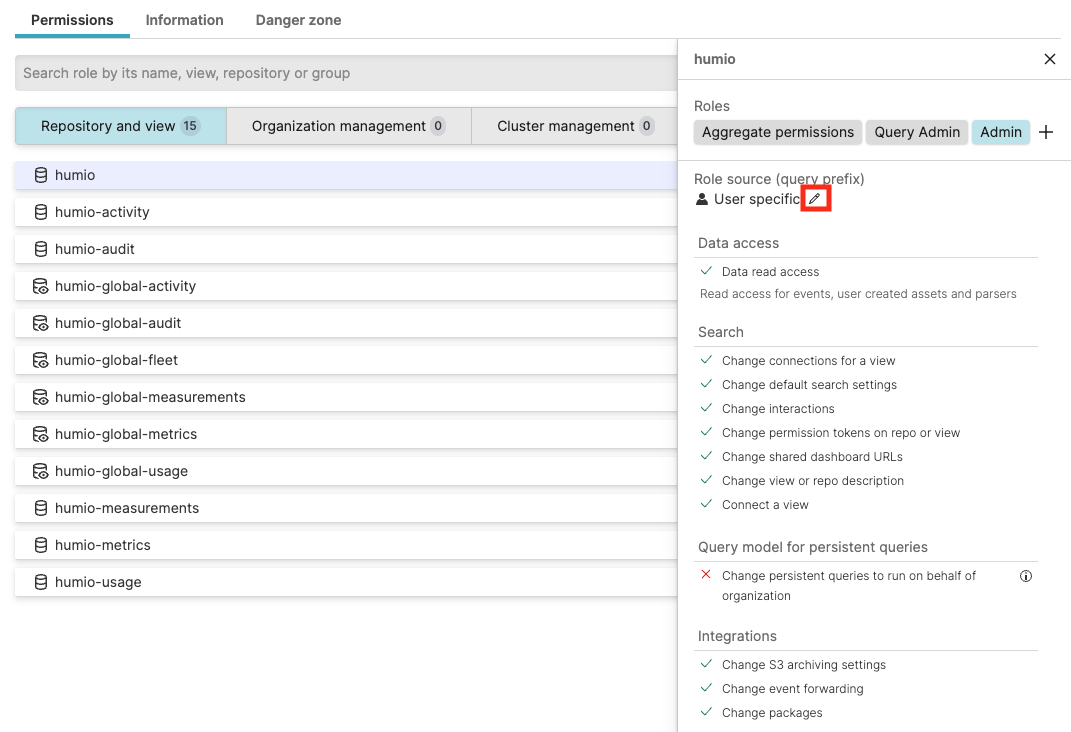Toggle the checkmark on Connect a view
Image resolution: width=1071 pixels, height=732 pixels.
point(706,504)
